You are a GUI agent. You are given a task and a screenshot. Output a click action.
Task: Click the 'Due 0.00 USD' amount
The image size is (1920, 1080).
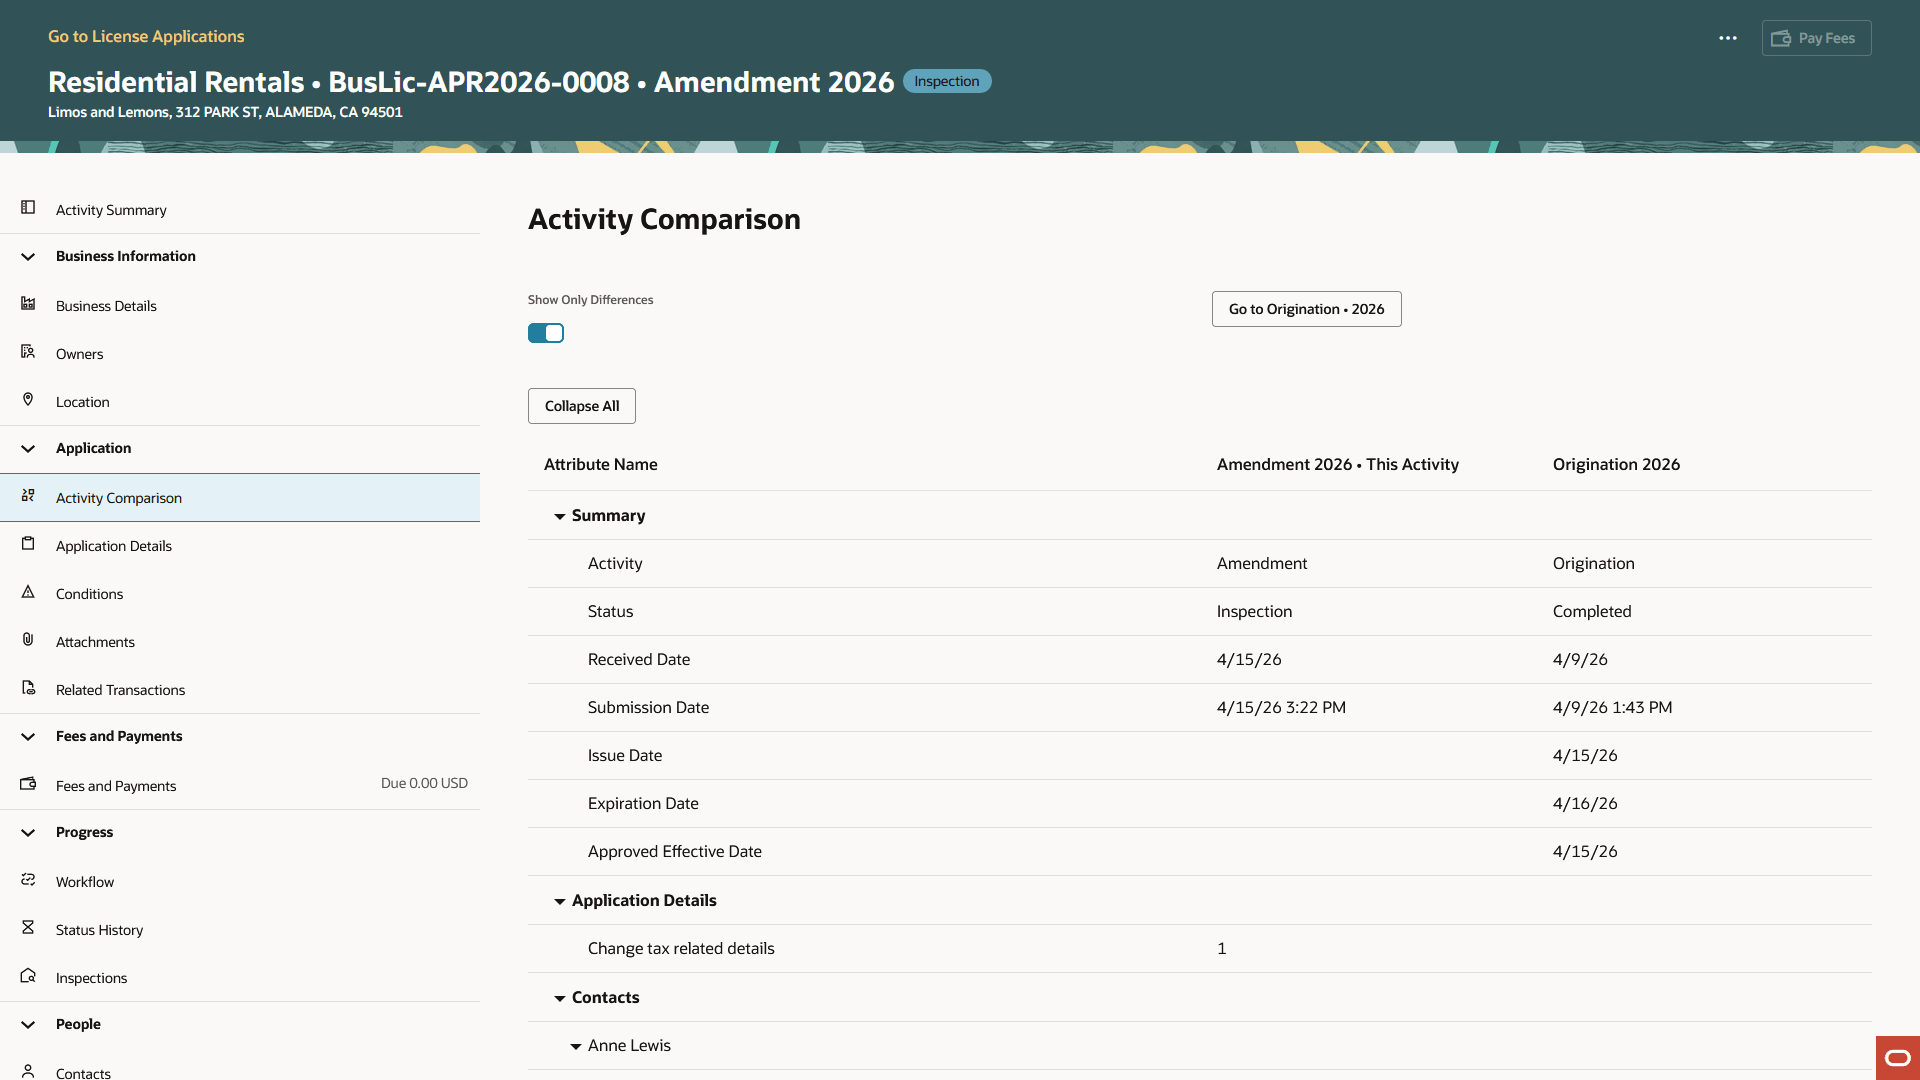tap(424, 783)
